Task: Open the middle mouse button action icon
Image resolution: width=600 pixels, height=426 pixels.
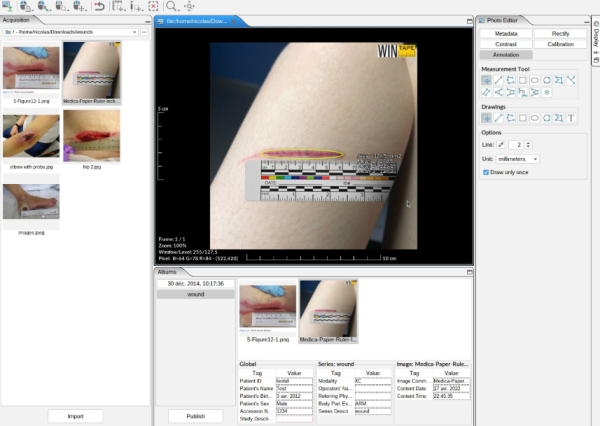Action: pos(44,6)
